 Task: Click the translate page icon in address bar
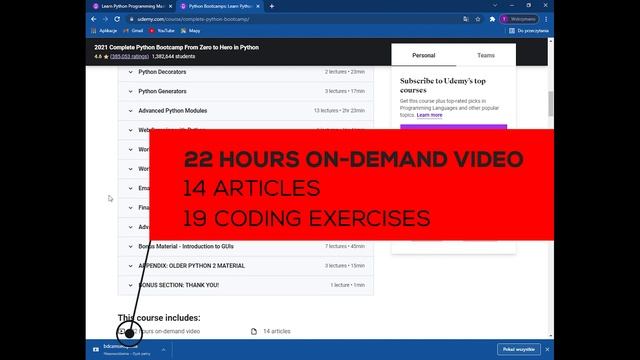click(466, 19)
